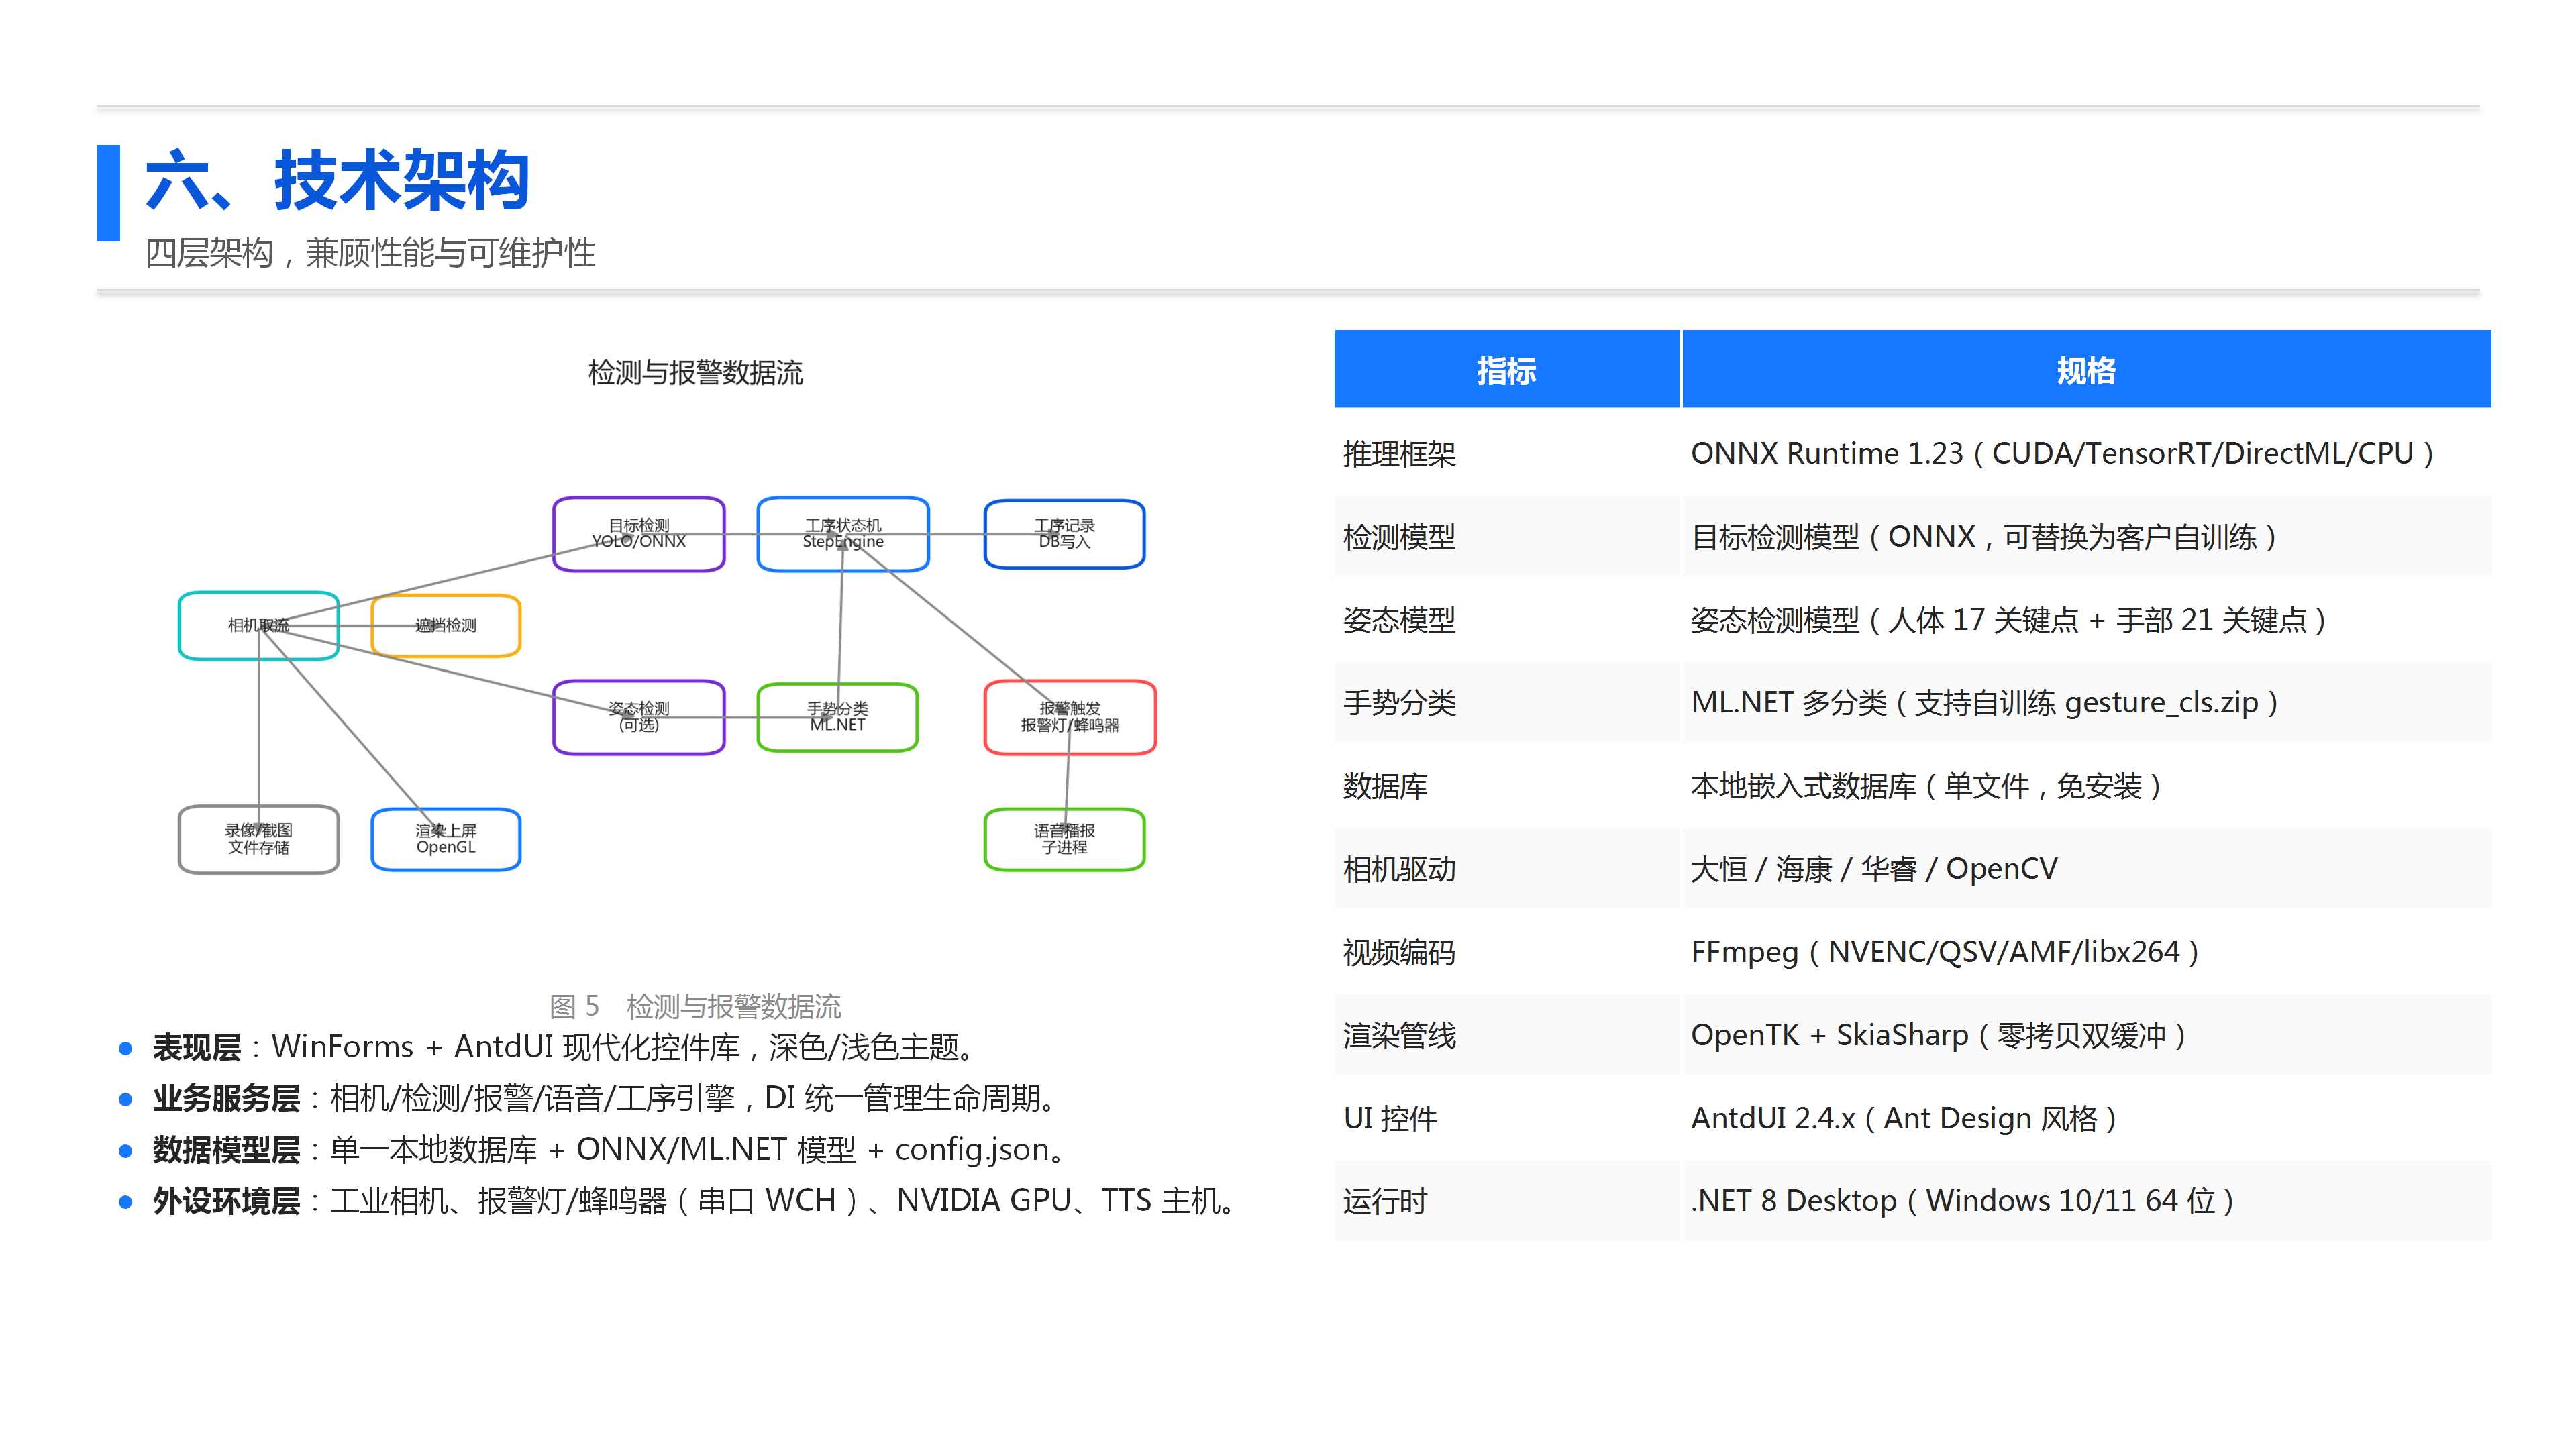
Task: Select cell '目标检测模型（ONNX，可替换为客户自训练）'
Action: [2087, 537]
